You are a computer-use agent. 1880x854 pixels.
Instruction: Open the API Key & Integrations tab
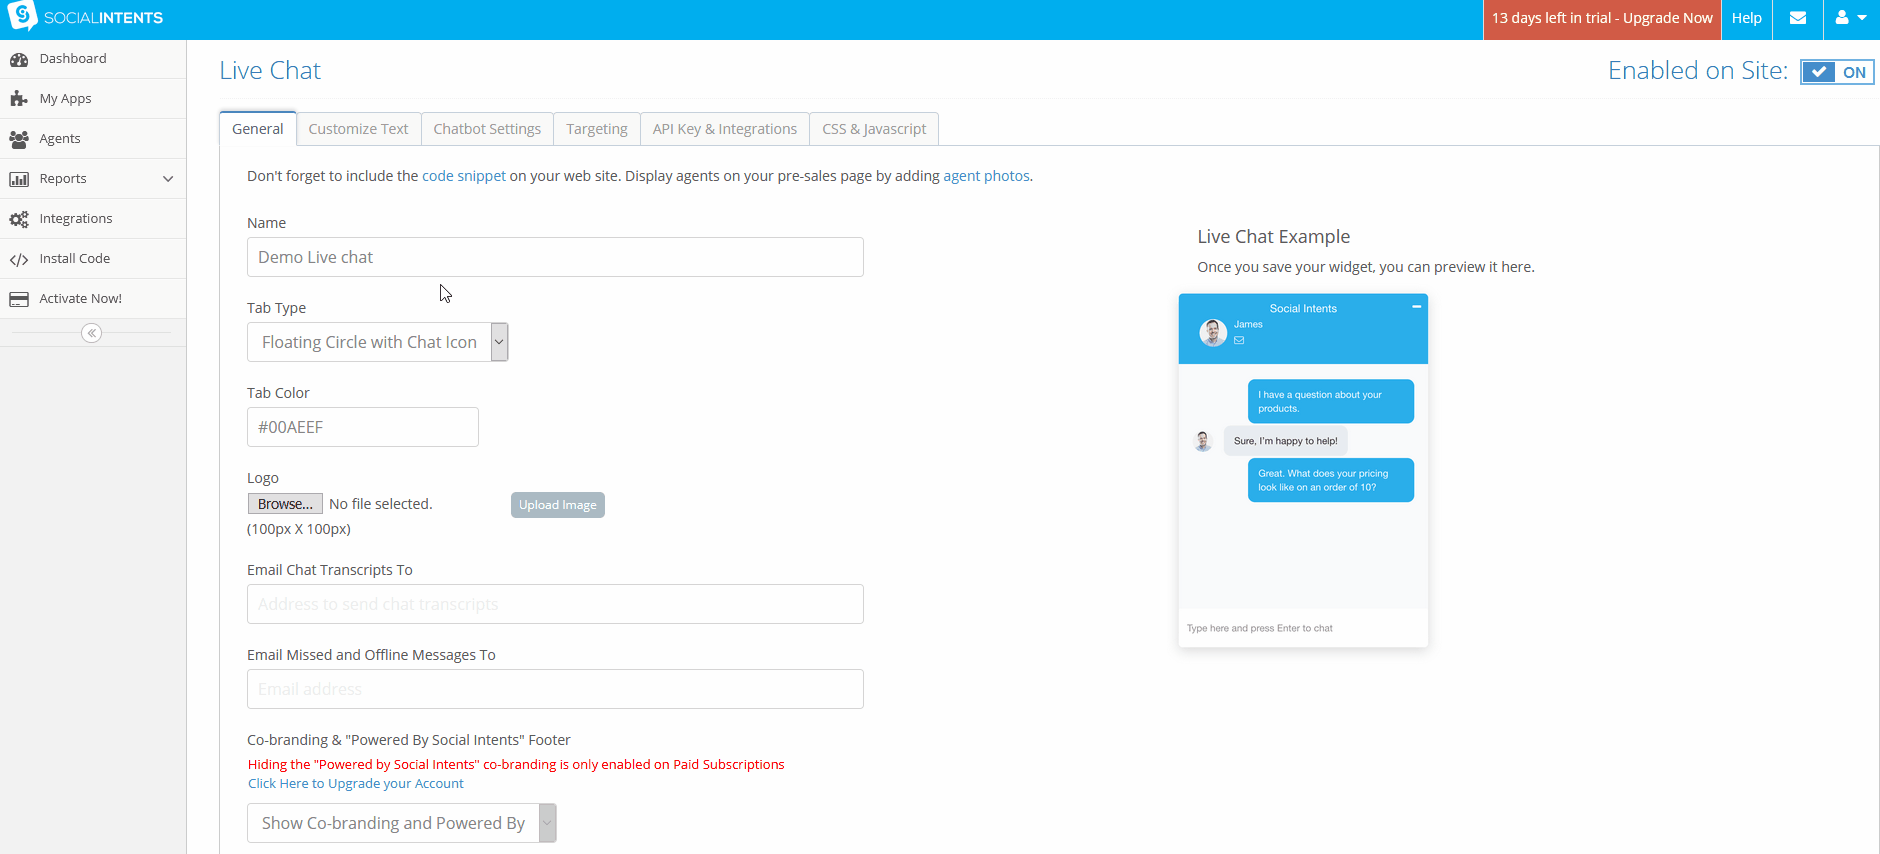click(x=725, y=129)
